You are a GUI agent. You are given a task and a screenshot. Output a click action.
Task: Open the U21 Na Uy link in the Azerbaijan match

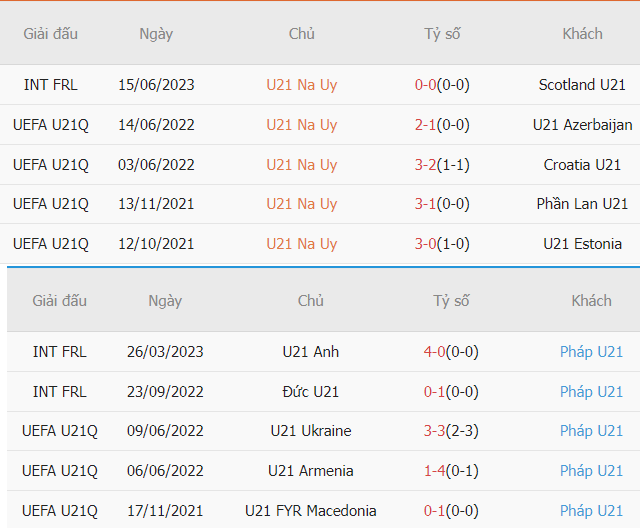click(301, 125)
